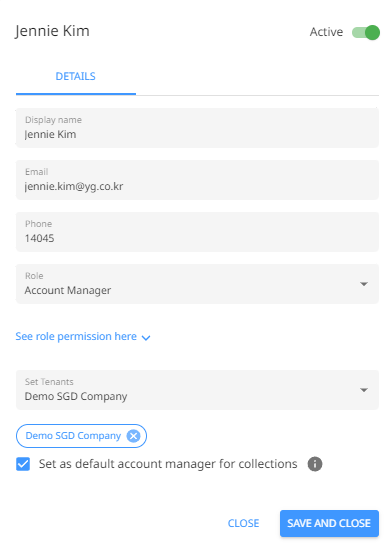The height and width of the screenshot is (551, 392).
Task: Click the Phone number field
Action: coord(197,232)
